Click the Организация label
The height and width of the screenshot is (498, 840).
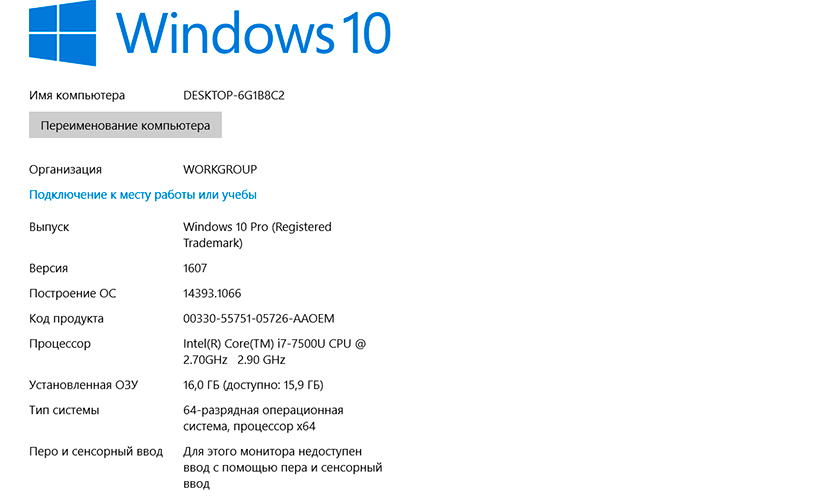(x=65, y=170)
